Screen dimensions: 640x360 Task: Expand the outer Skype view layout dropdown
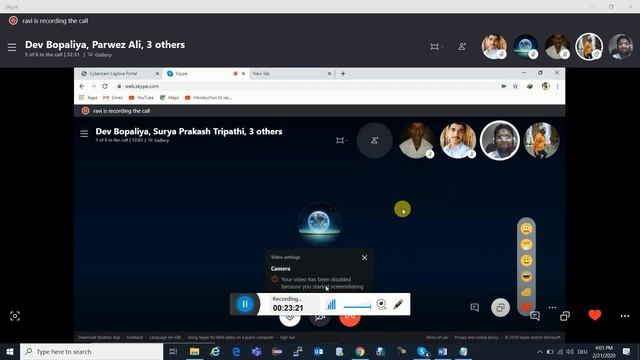pyautogui.click(x=436, y=47)
